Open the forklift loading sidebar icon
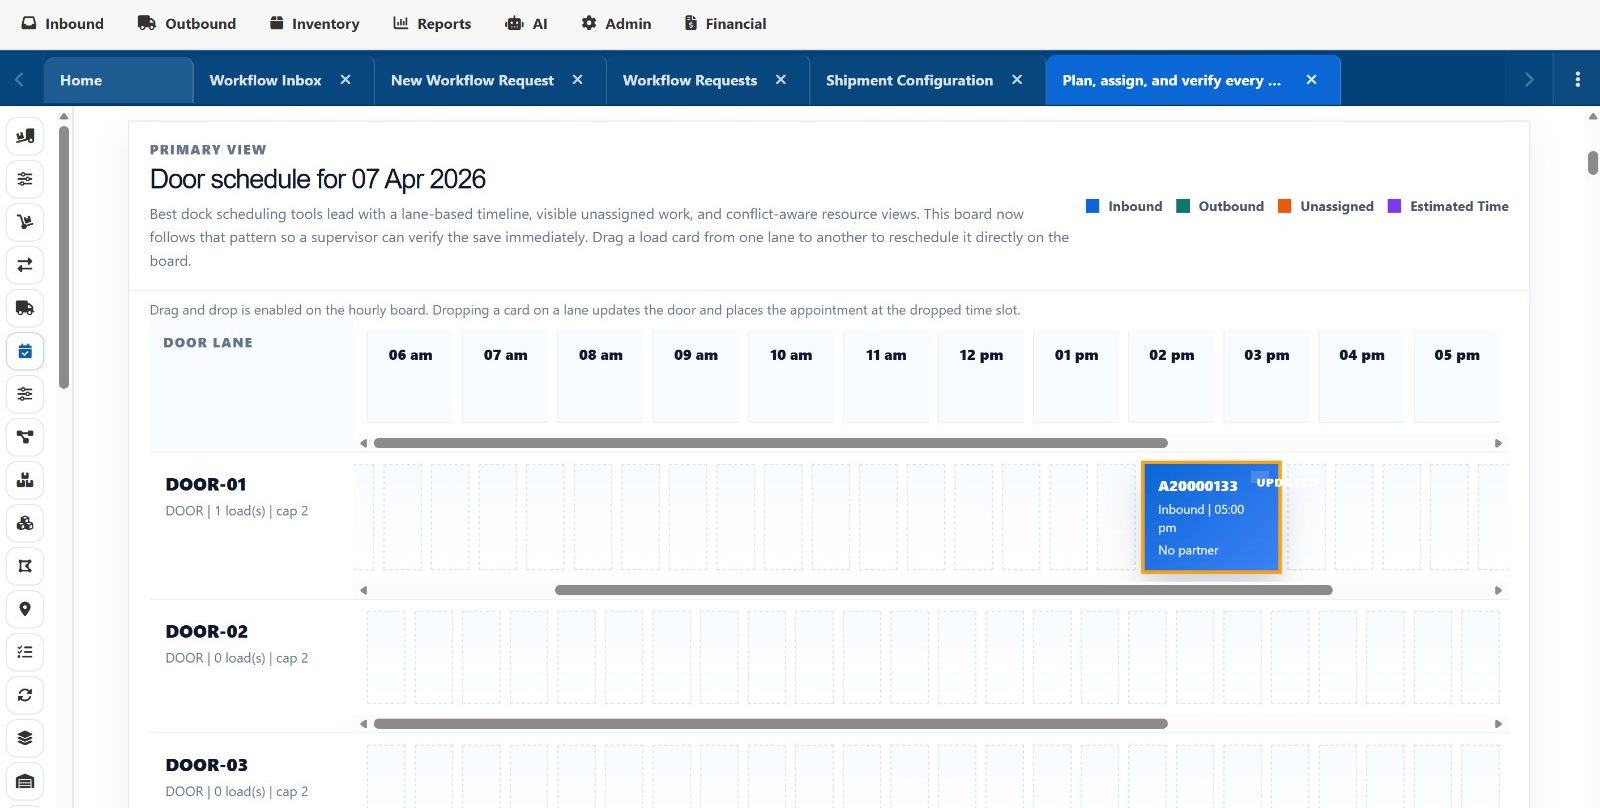 25,136
